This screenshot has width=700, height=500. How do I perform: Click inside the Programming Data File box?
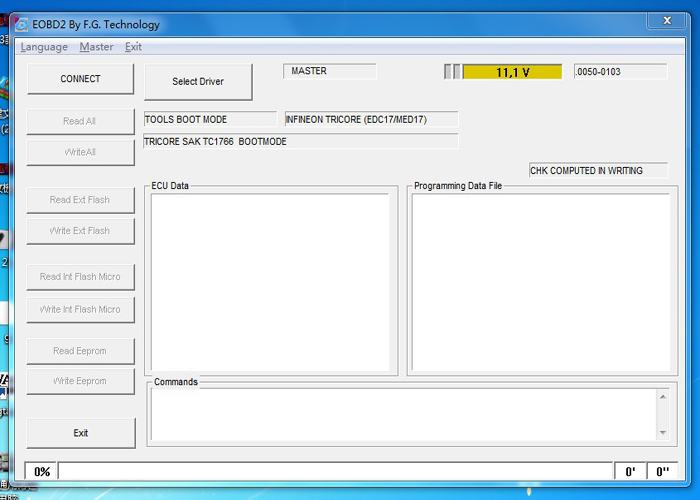pyautogui.click(x=541, y=282)
